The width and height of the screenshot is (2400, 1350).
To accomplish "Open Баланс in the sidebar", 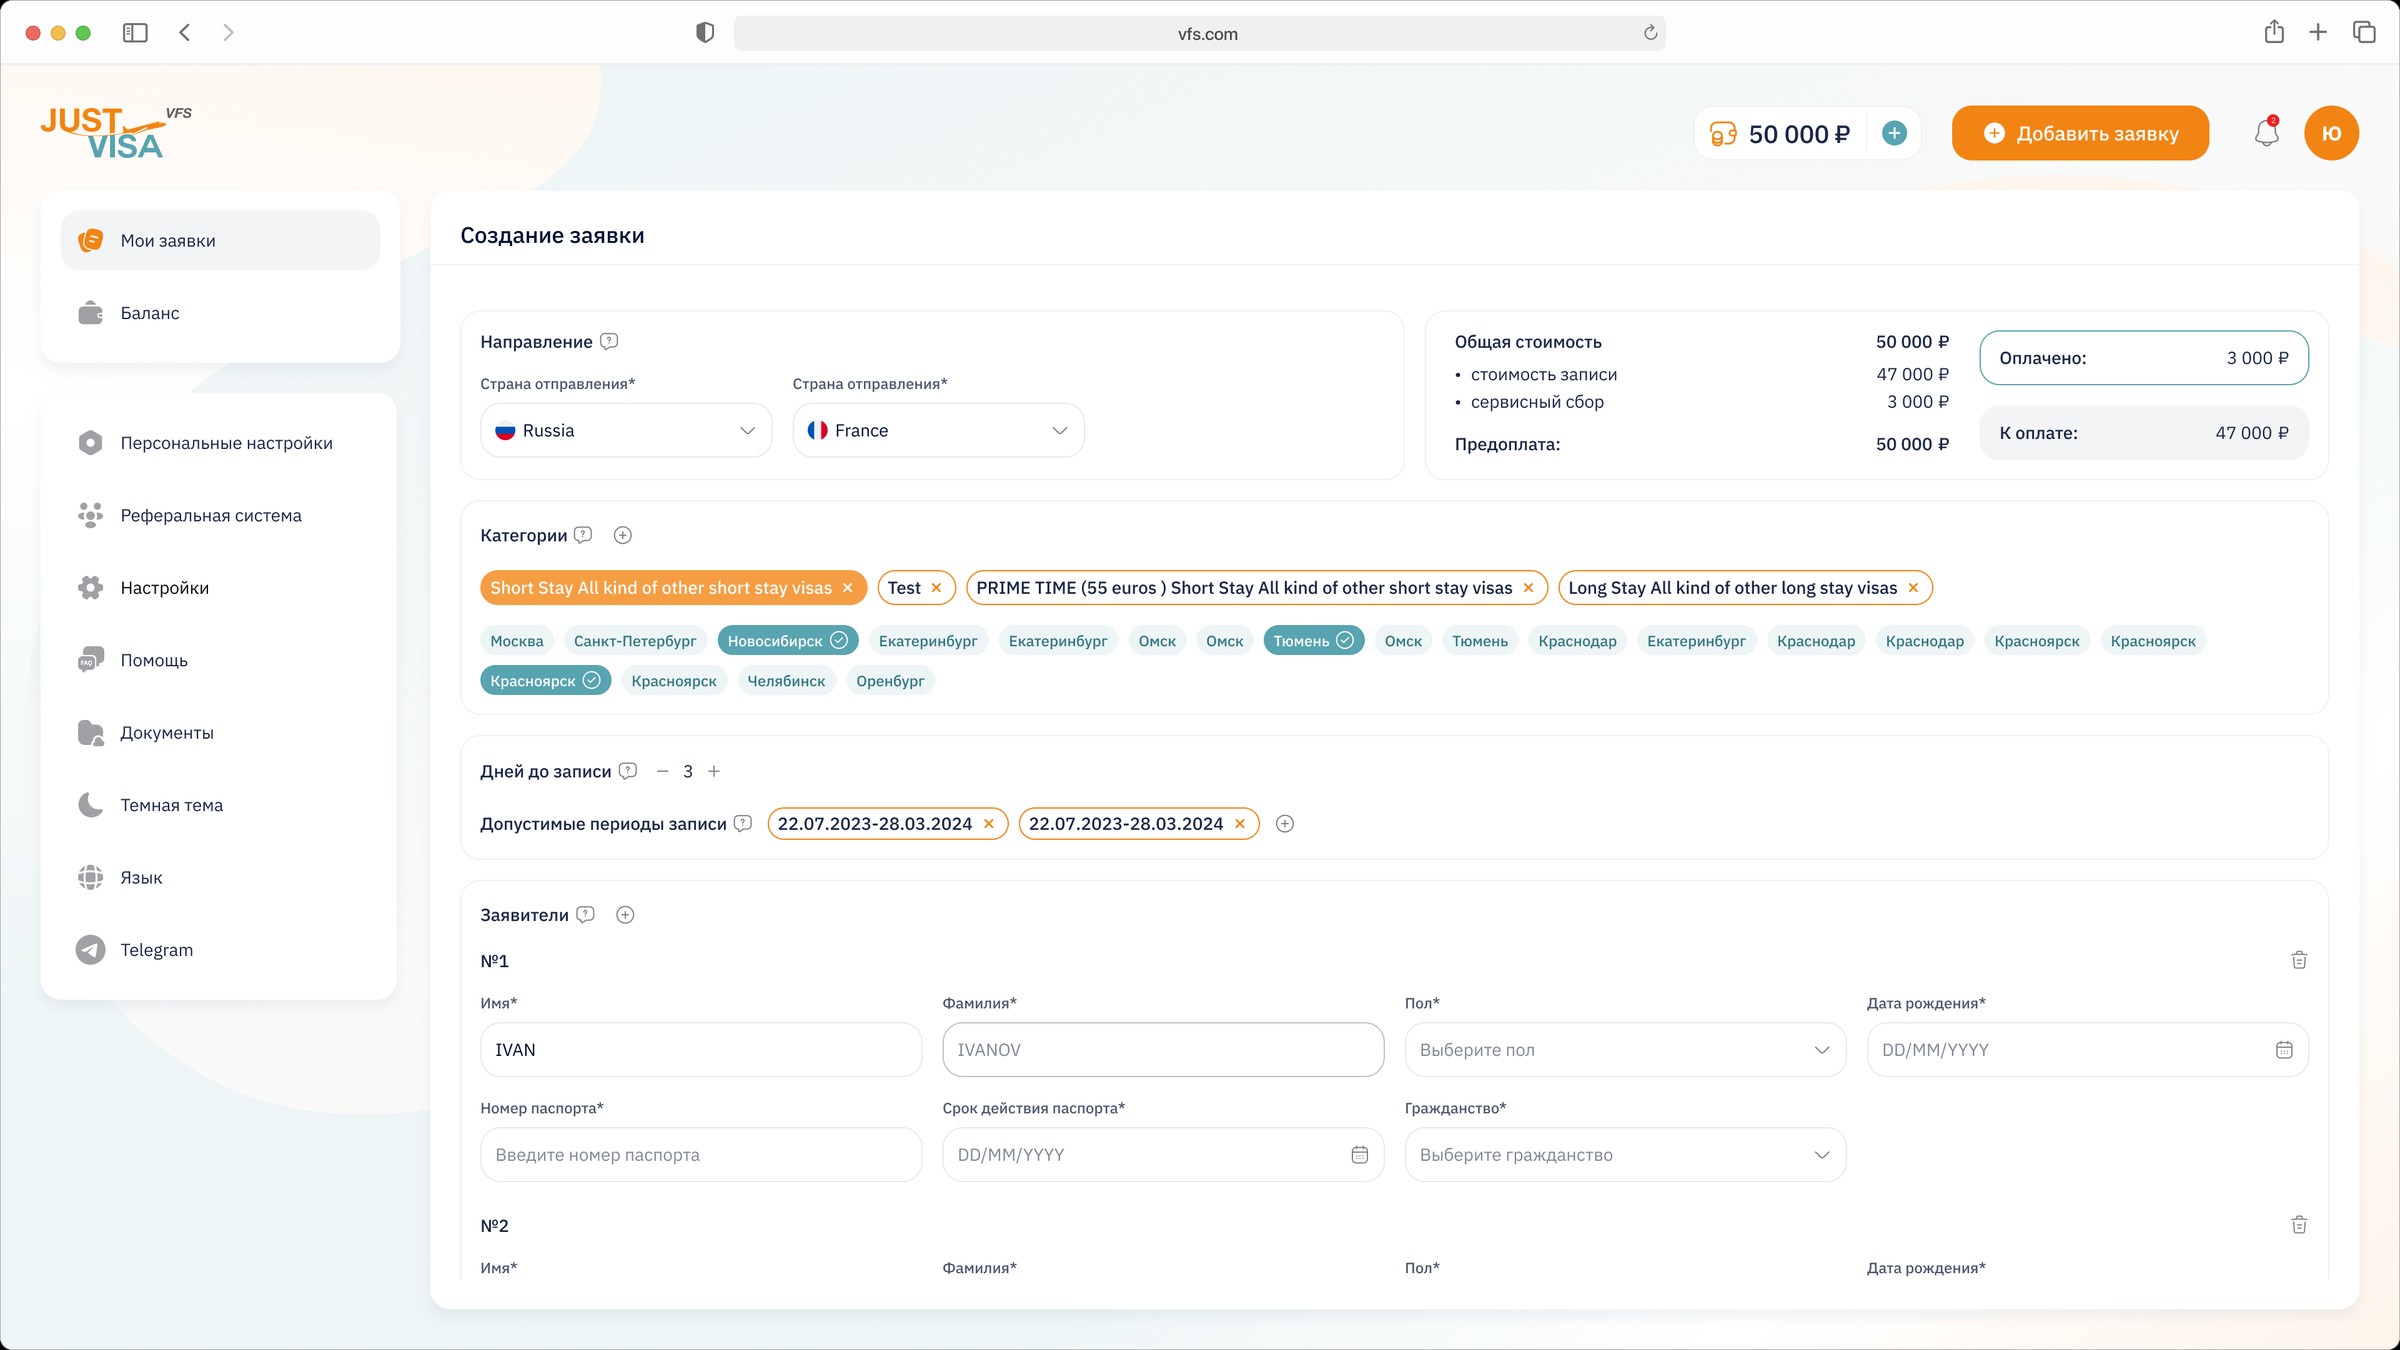I will pyautogui.click(x=220, y=313).
